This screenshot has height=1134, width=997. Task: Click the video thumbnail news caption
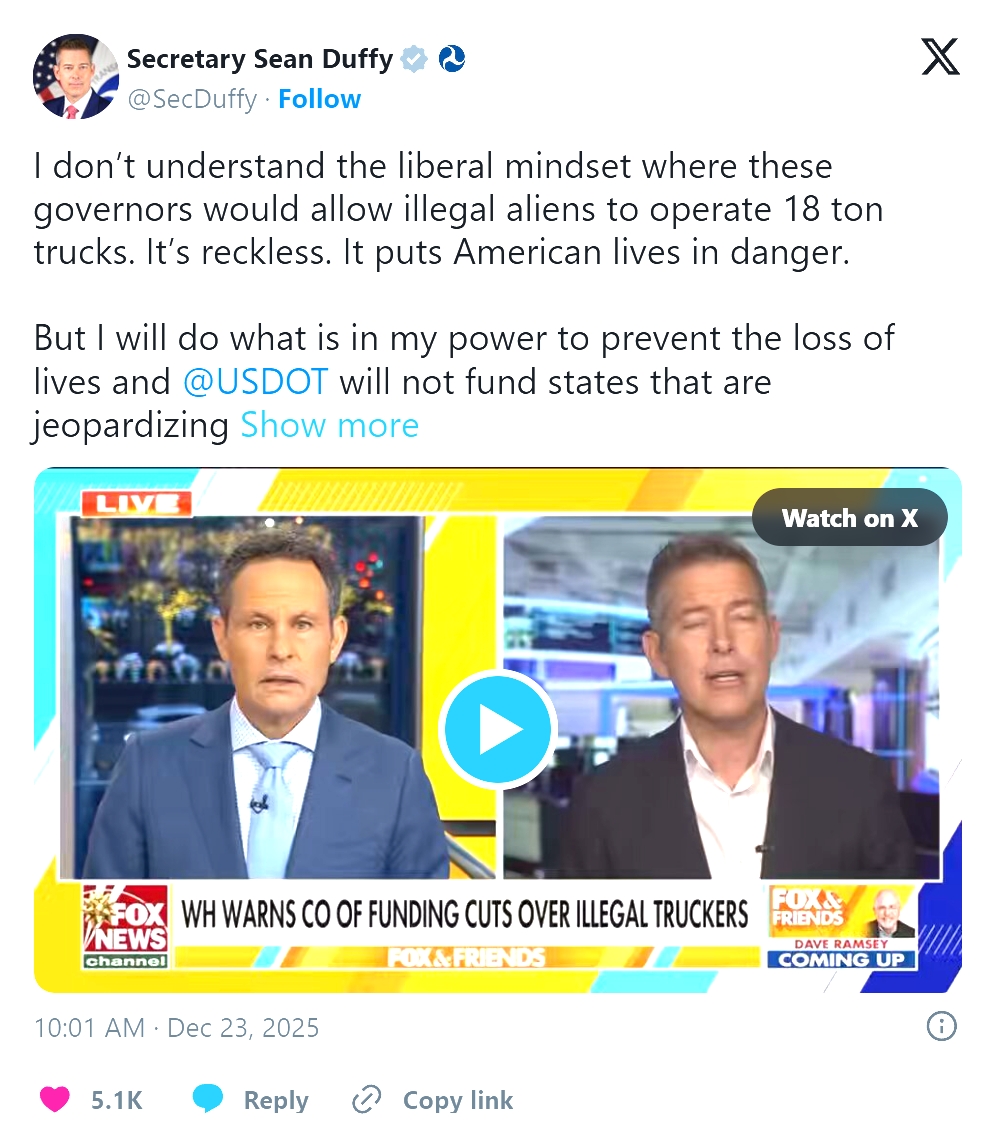pos(465,914)
